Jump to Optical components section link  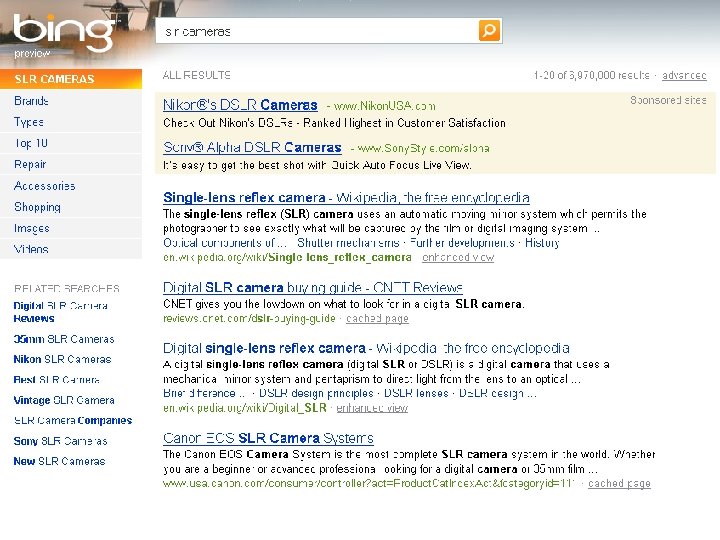coord(225,242)
